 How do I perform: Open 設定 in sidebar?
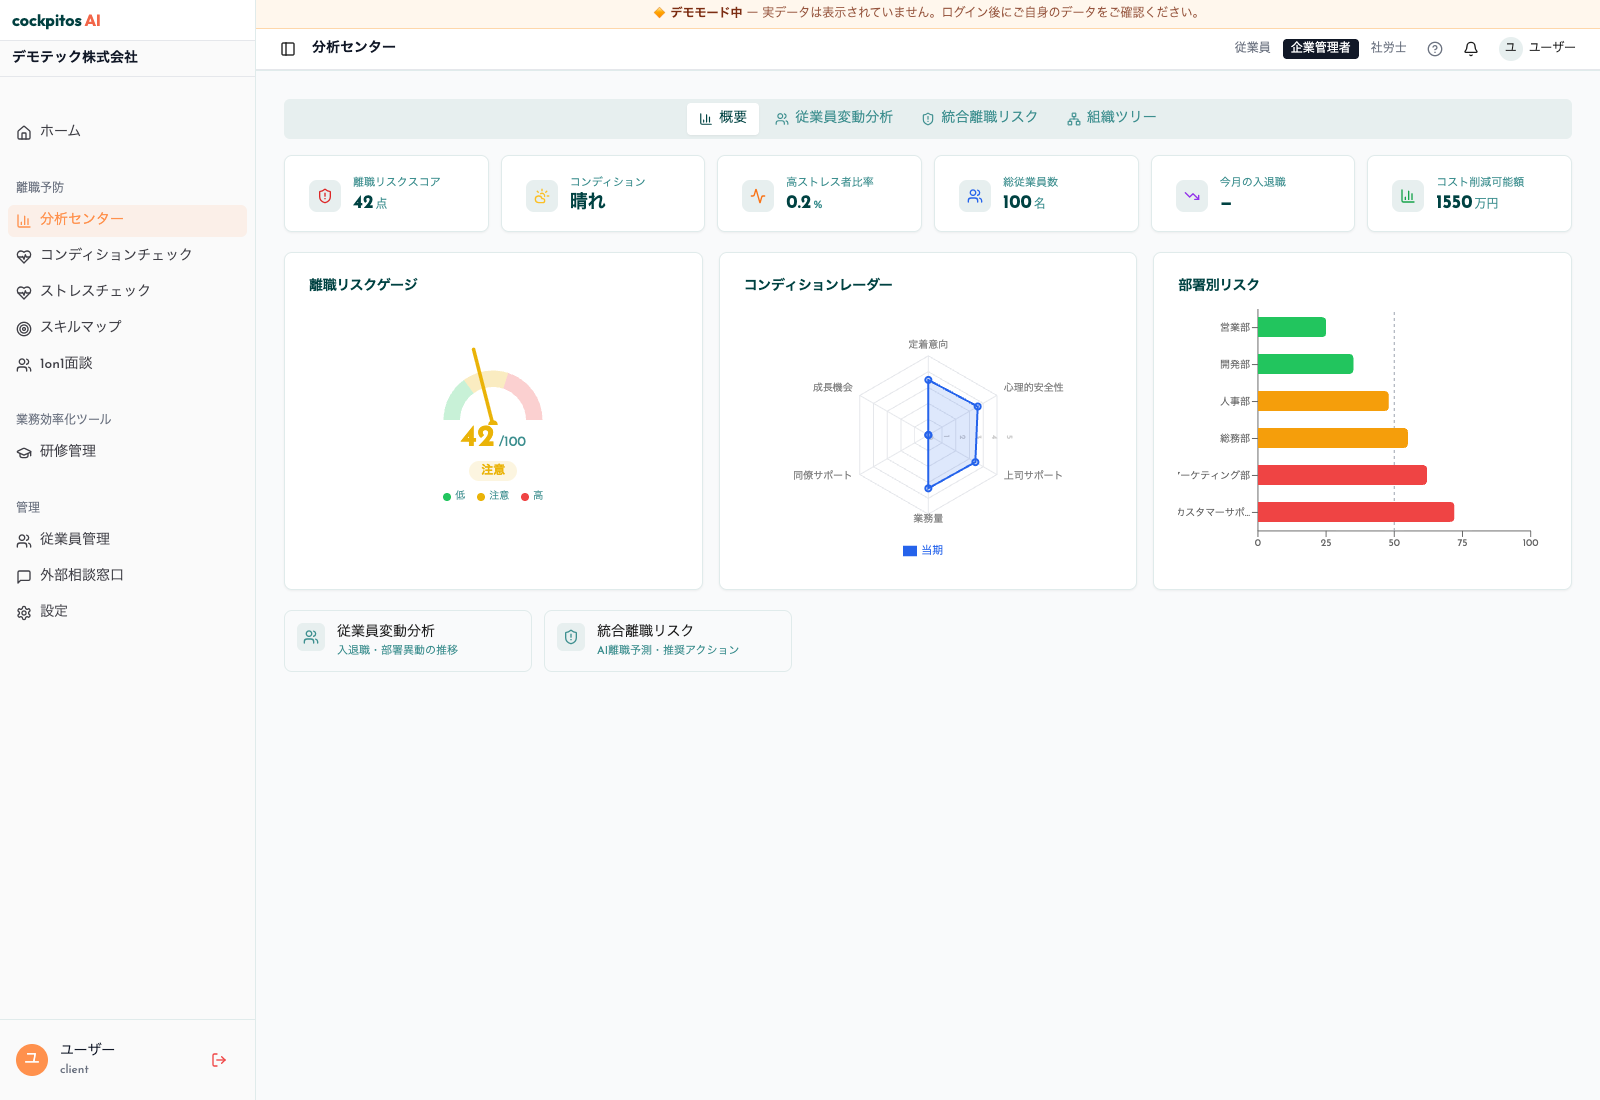tap(127, 612)
